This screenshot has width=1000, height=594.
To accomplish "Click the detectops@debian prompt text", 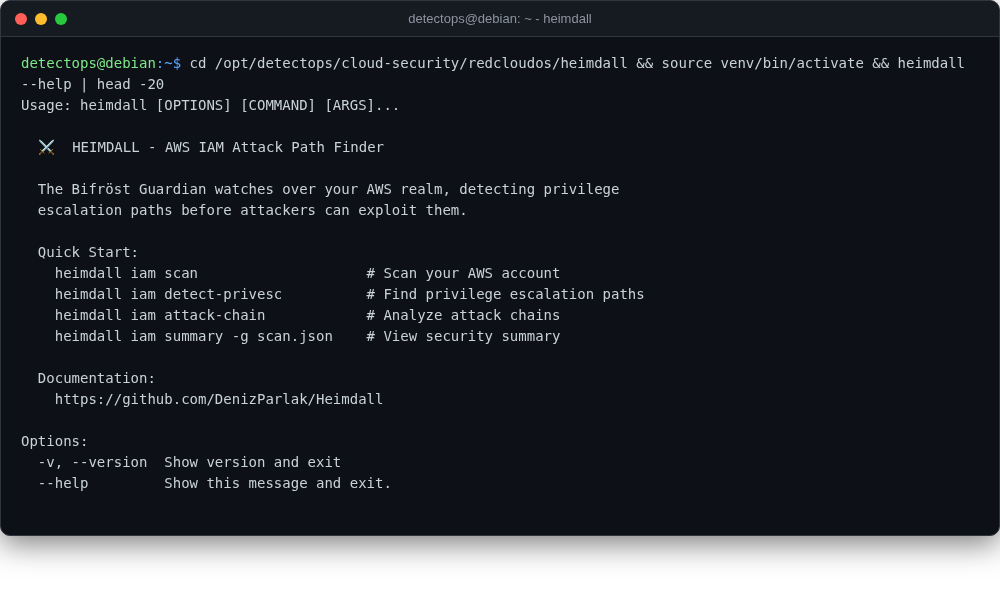I will point(88,63).
